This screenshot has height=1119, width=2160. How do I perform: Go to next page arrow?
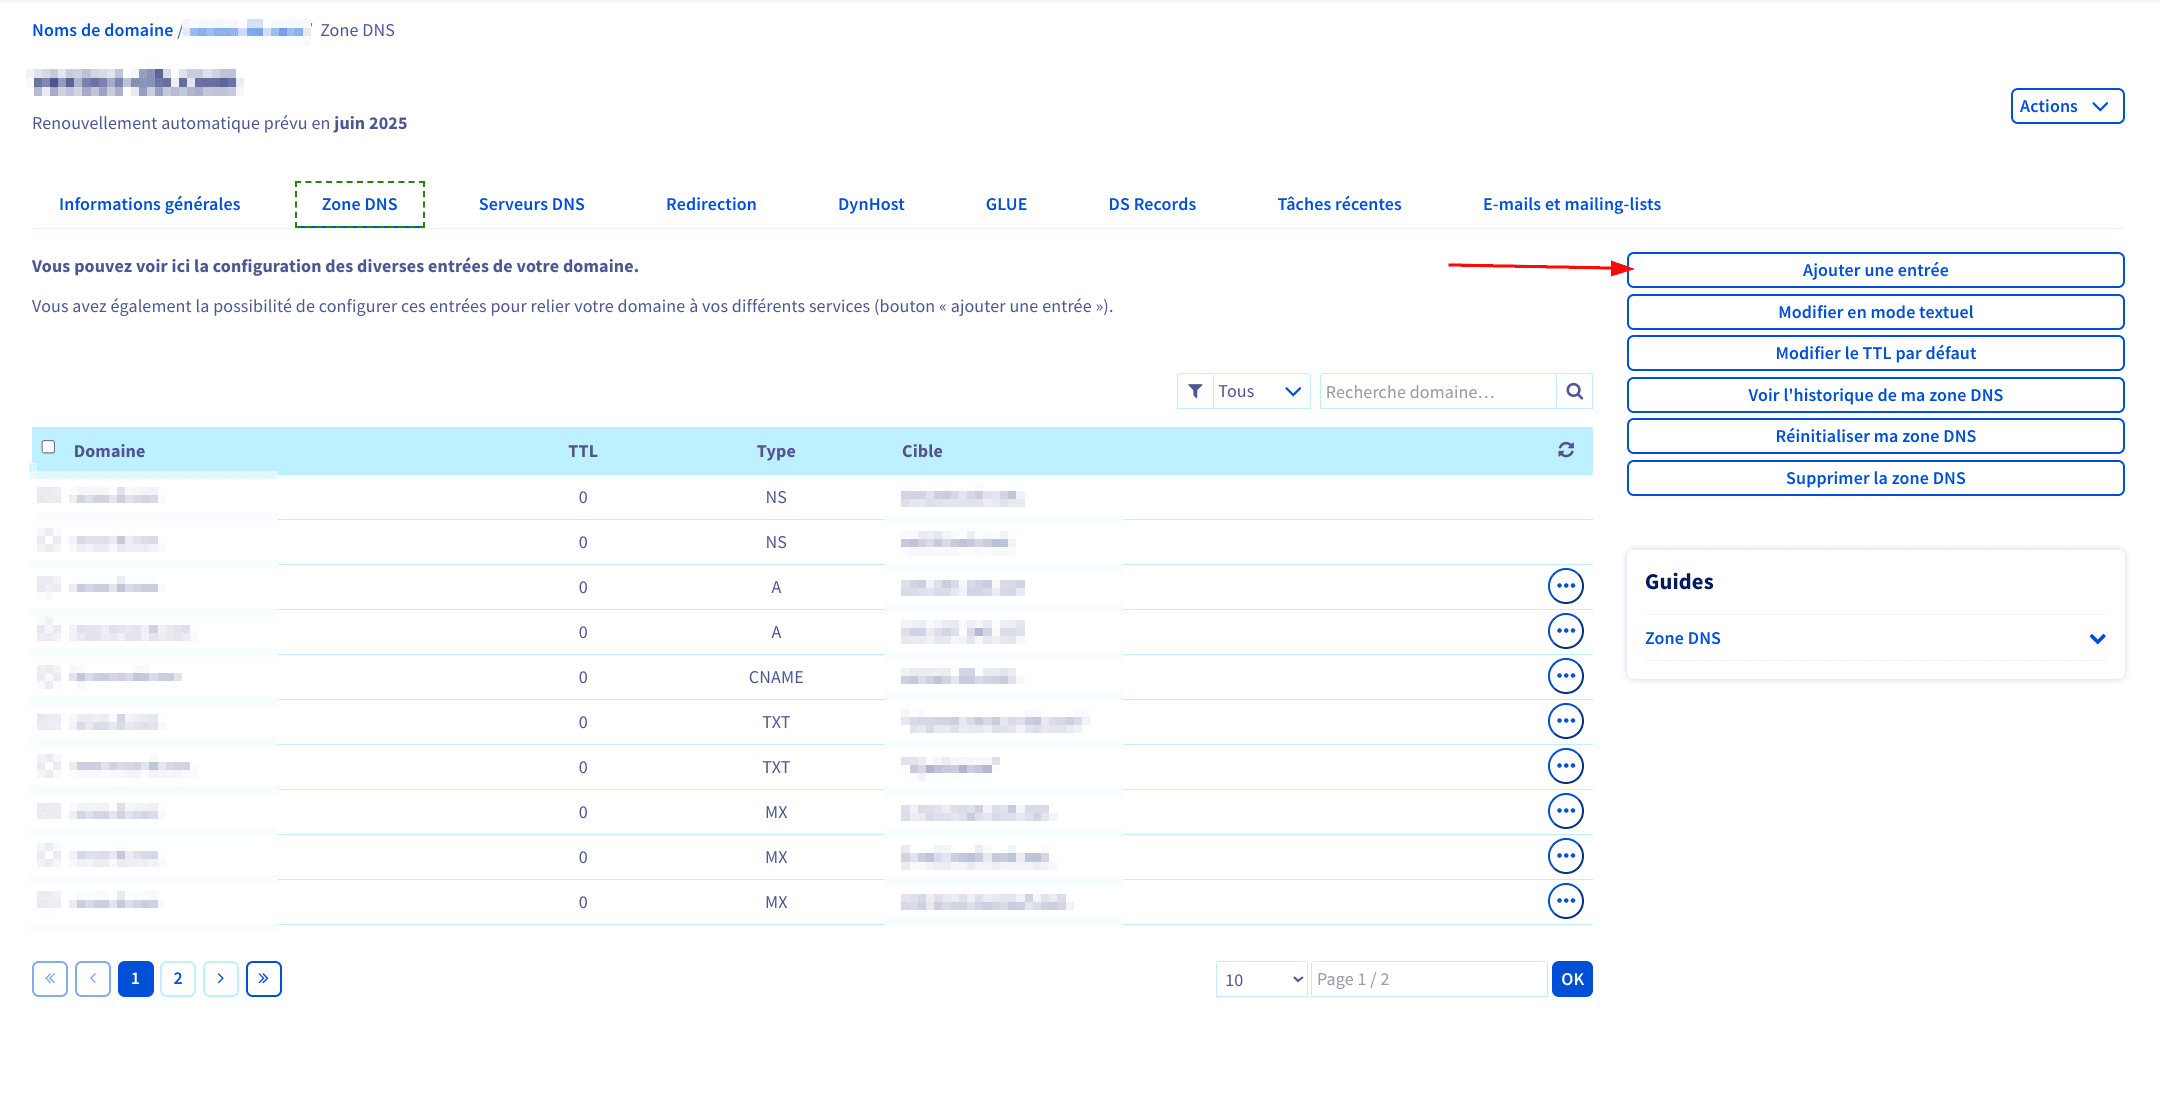click(221, 979)
